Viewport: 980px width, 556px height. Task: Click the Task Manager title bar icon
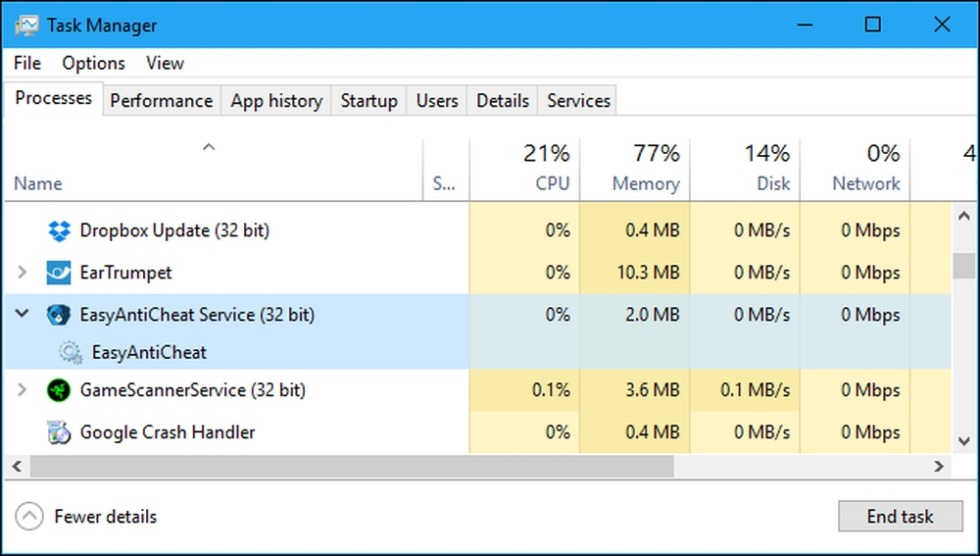[27, 25]
